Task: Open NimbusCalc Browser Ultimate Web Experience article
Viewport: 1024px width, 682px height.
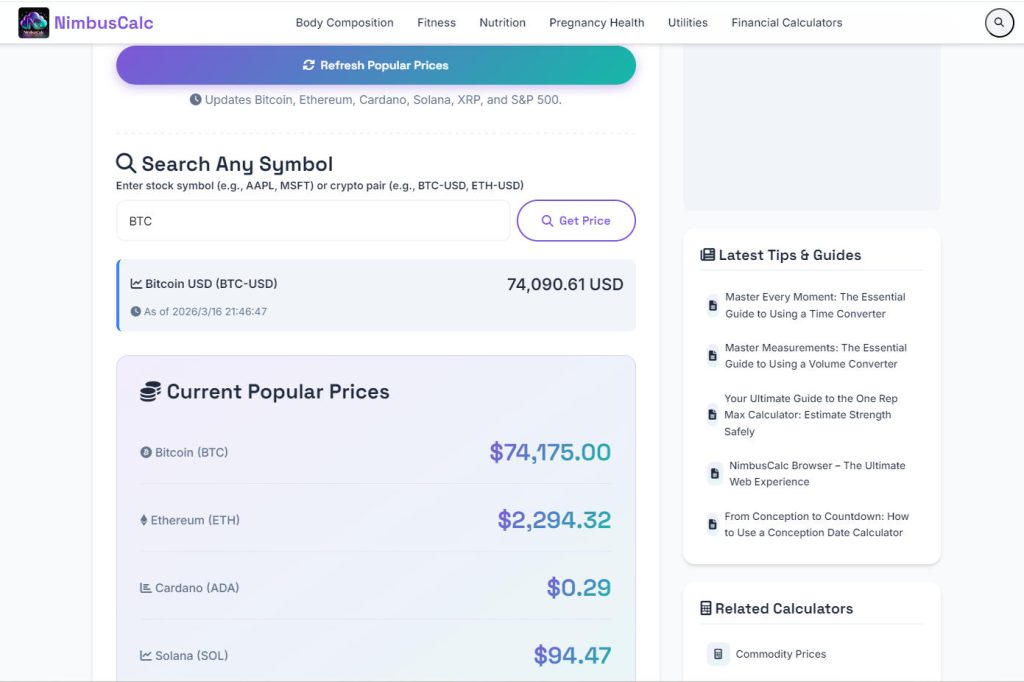Action: pyautogui.click(x=817, y=474)
